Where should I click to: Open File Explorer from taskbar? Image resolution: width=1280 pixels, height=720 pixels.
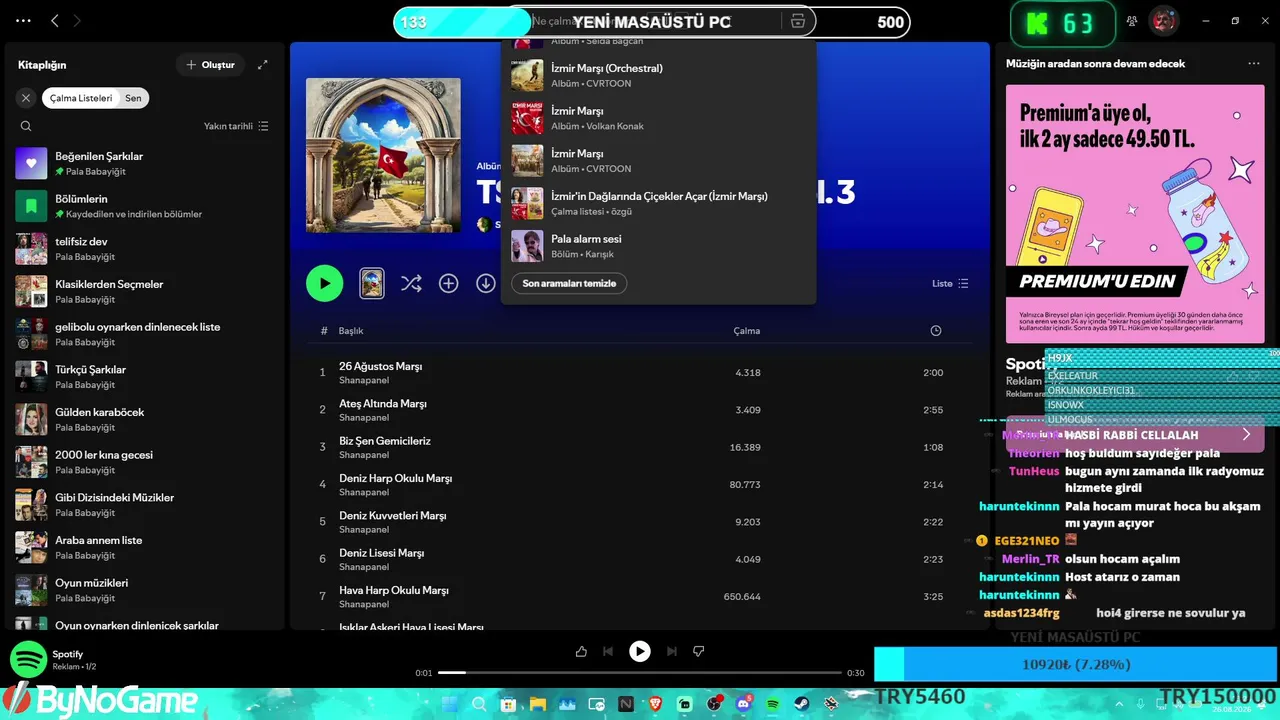pos(538,704)
